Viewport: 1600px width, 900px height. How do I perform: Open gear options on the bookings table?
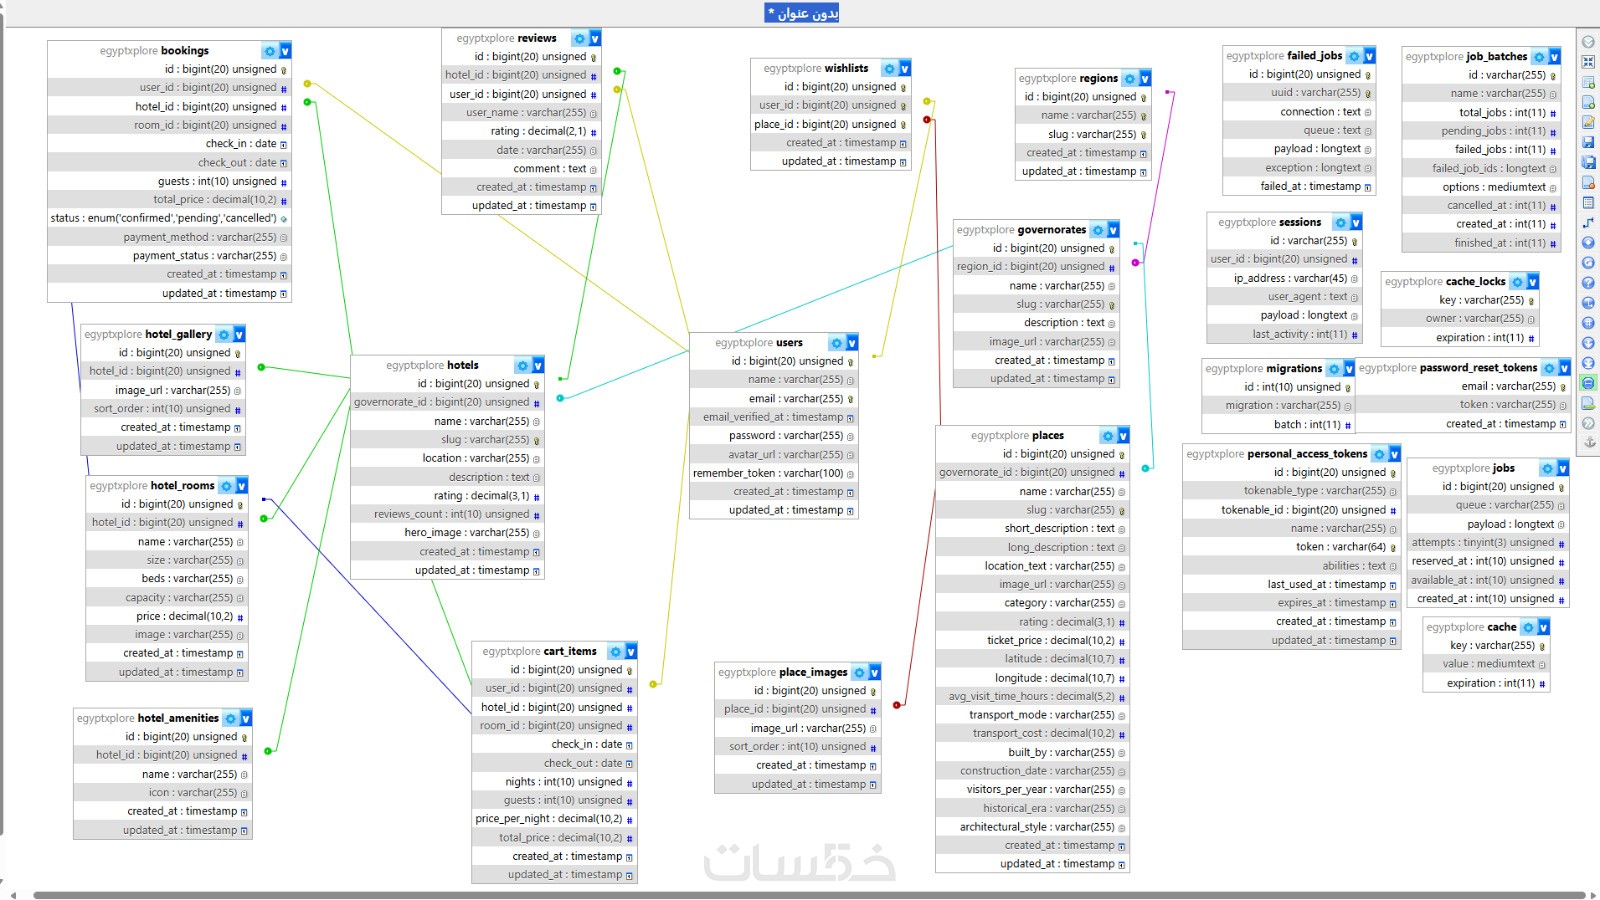tap(269, 50)
